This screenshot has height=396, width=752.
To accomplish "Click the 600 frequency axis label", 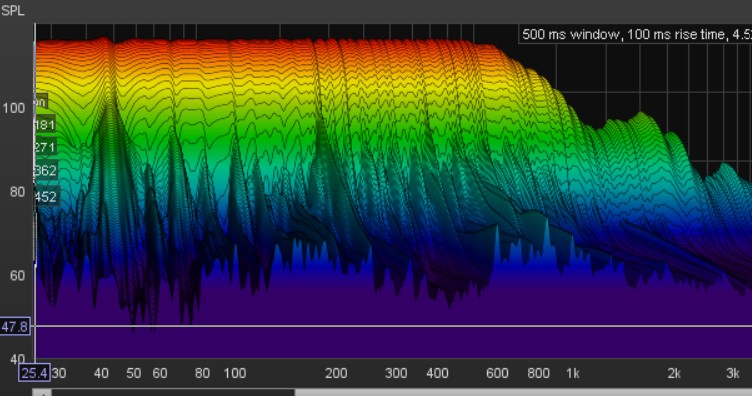I will tap(497, 373).
